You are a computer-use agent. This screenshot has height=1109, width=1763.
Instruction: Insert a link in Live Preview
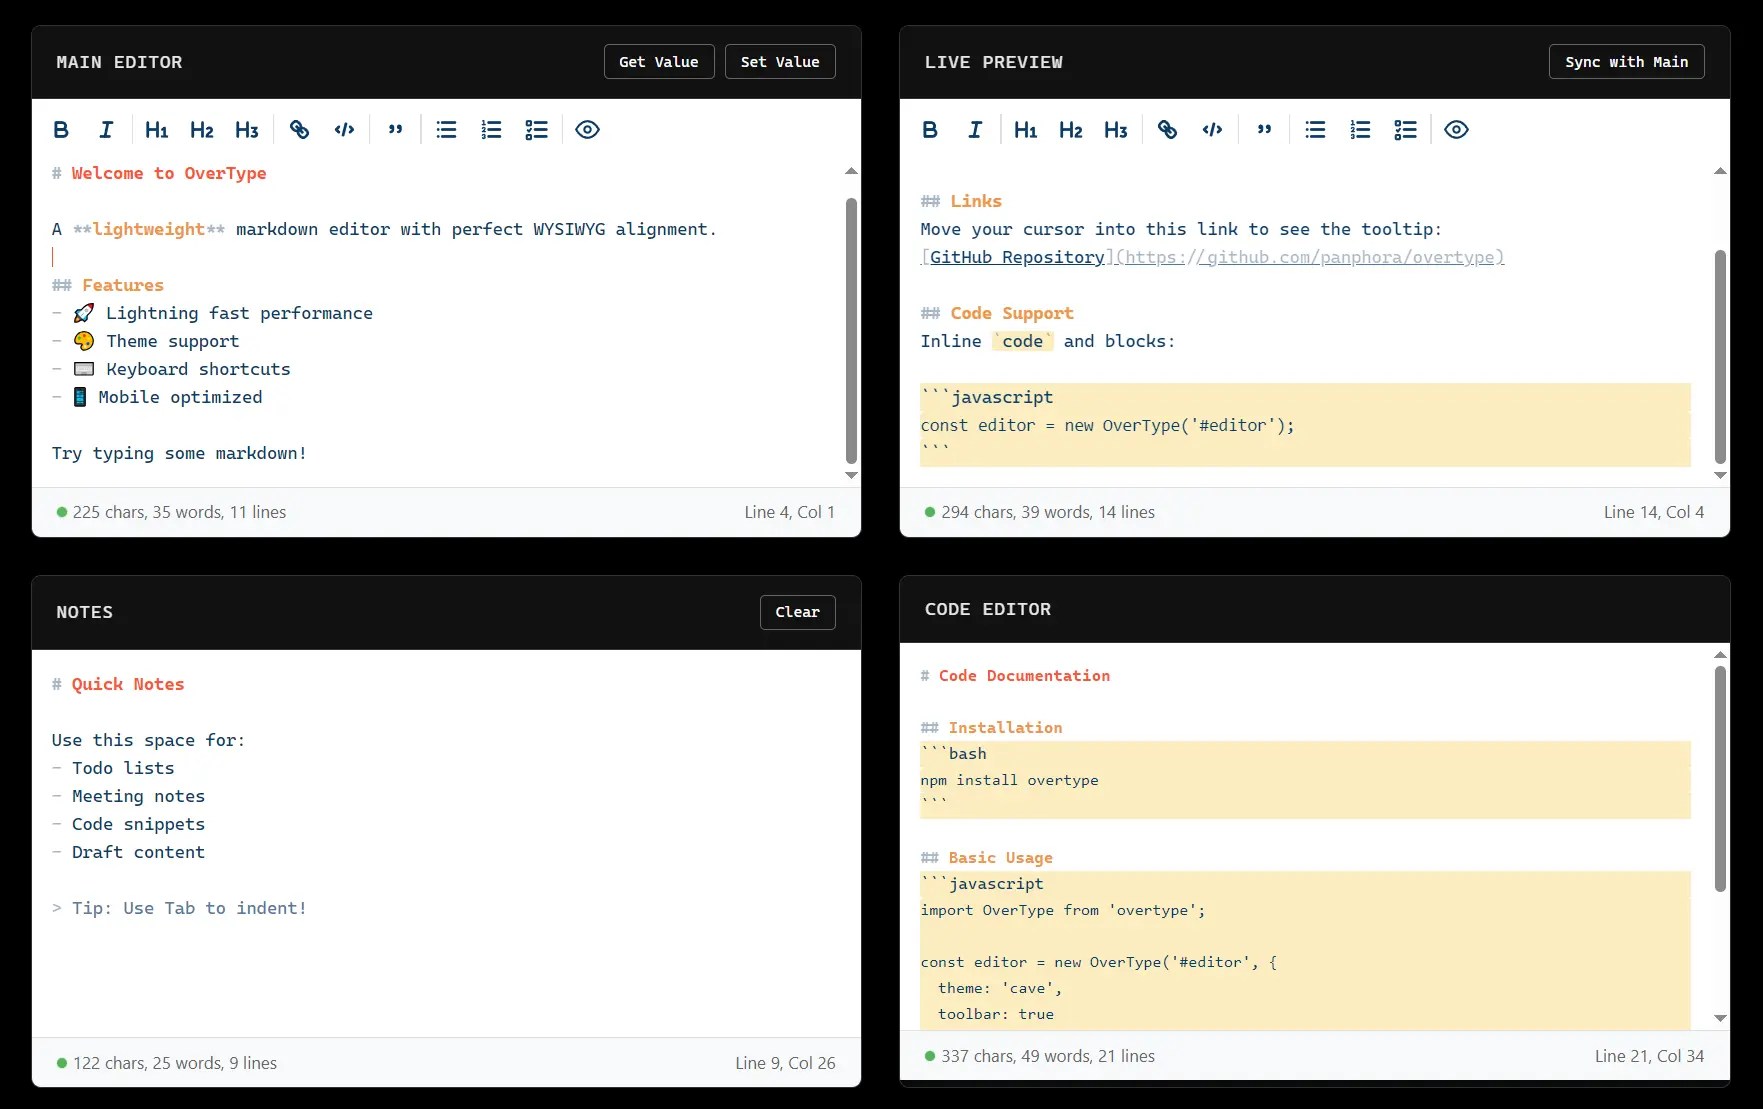1167,129
